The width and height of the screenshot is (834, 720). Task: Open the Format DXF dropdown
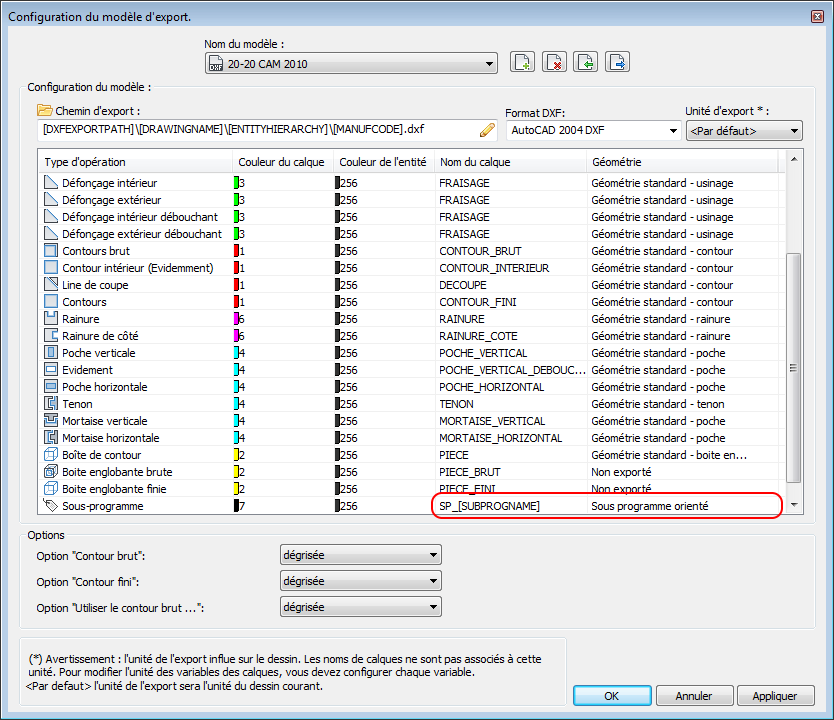592,131
